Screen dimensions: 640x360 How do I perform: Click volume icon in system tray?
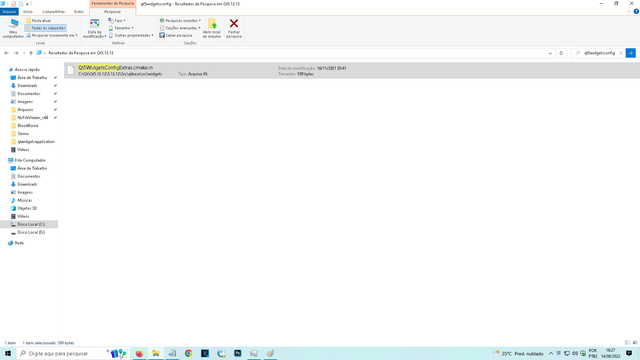click(575, 353)
